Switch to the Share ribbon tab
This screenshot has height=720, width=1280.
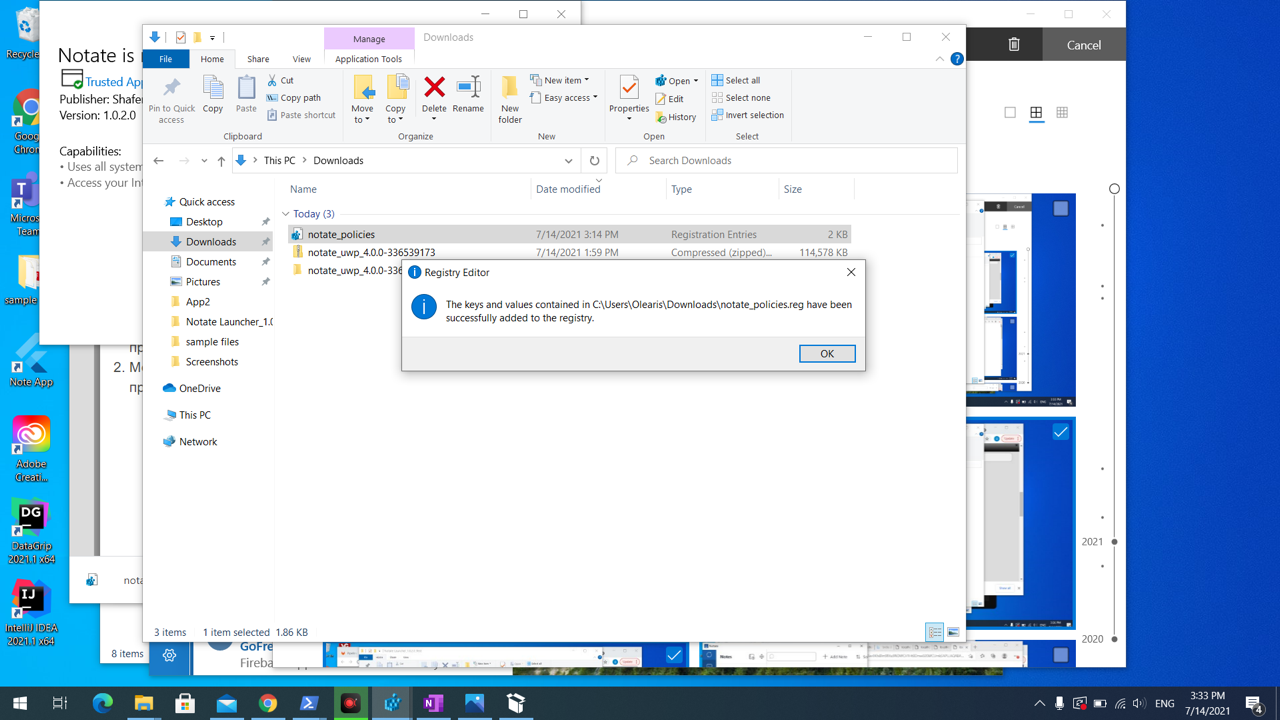pyautogui.click(x=258, y=59)
